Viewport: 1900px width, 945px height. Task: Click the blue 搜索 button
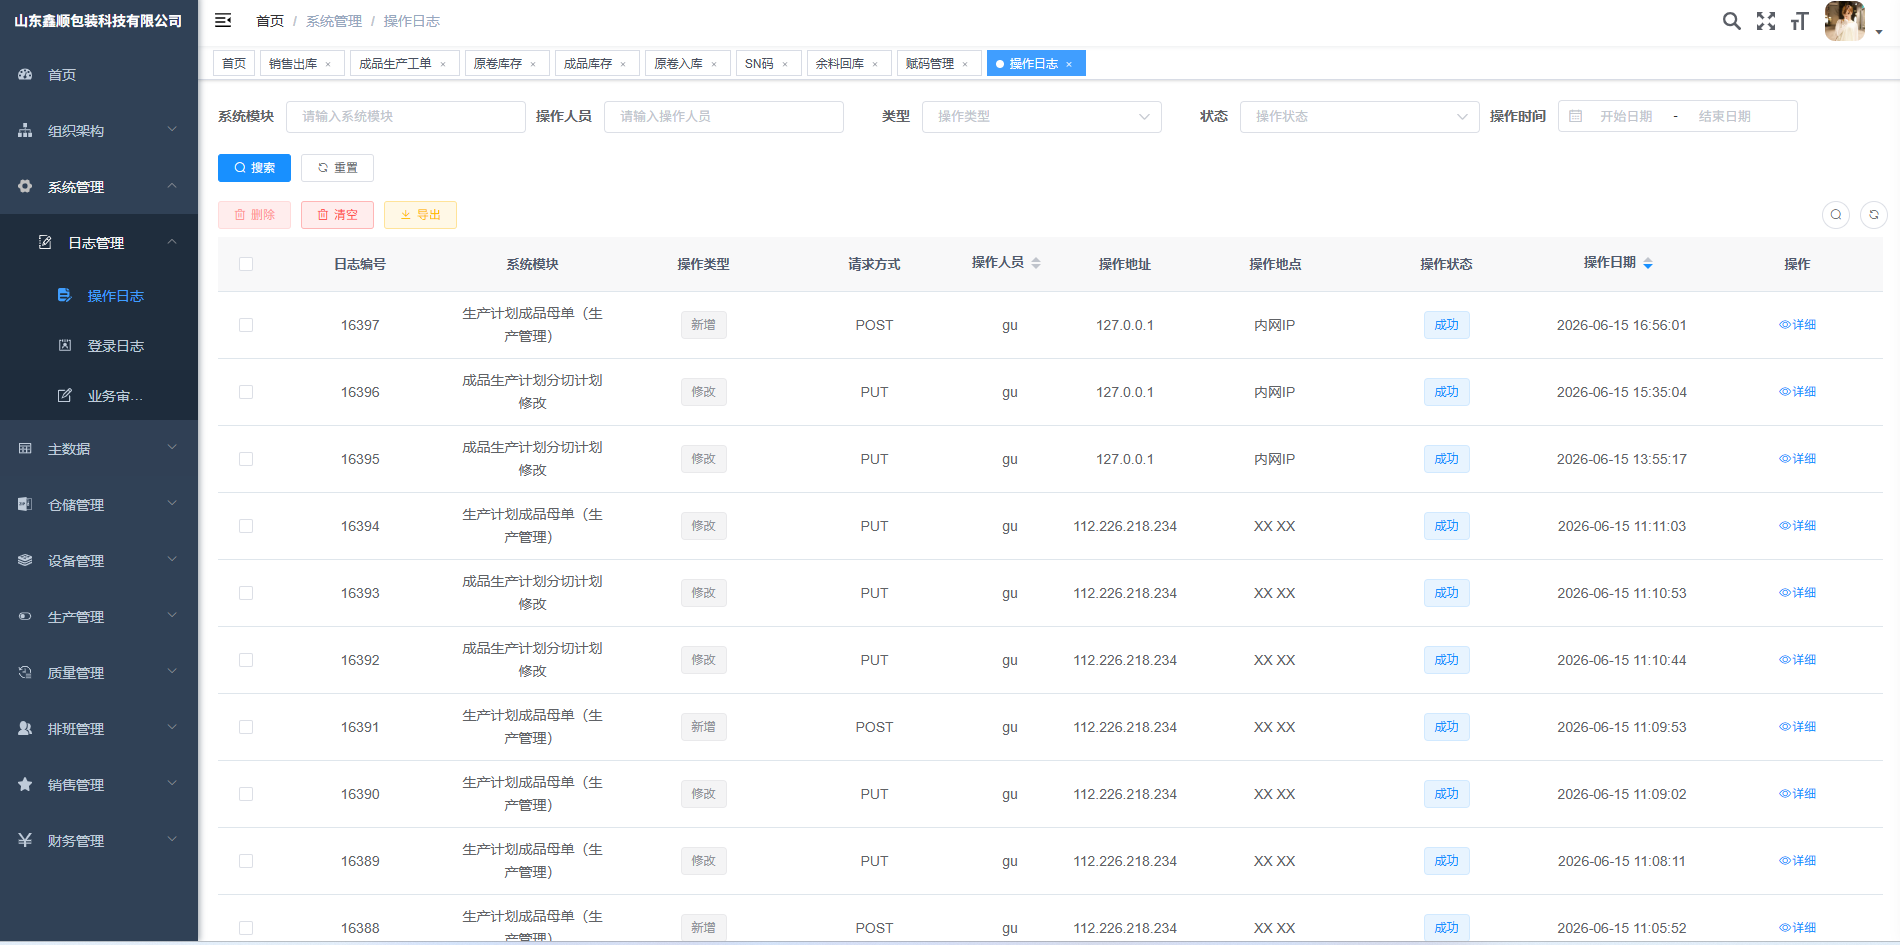[254, 168]
